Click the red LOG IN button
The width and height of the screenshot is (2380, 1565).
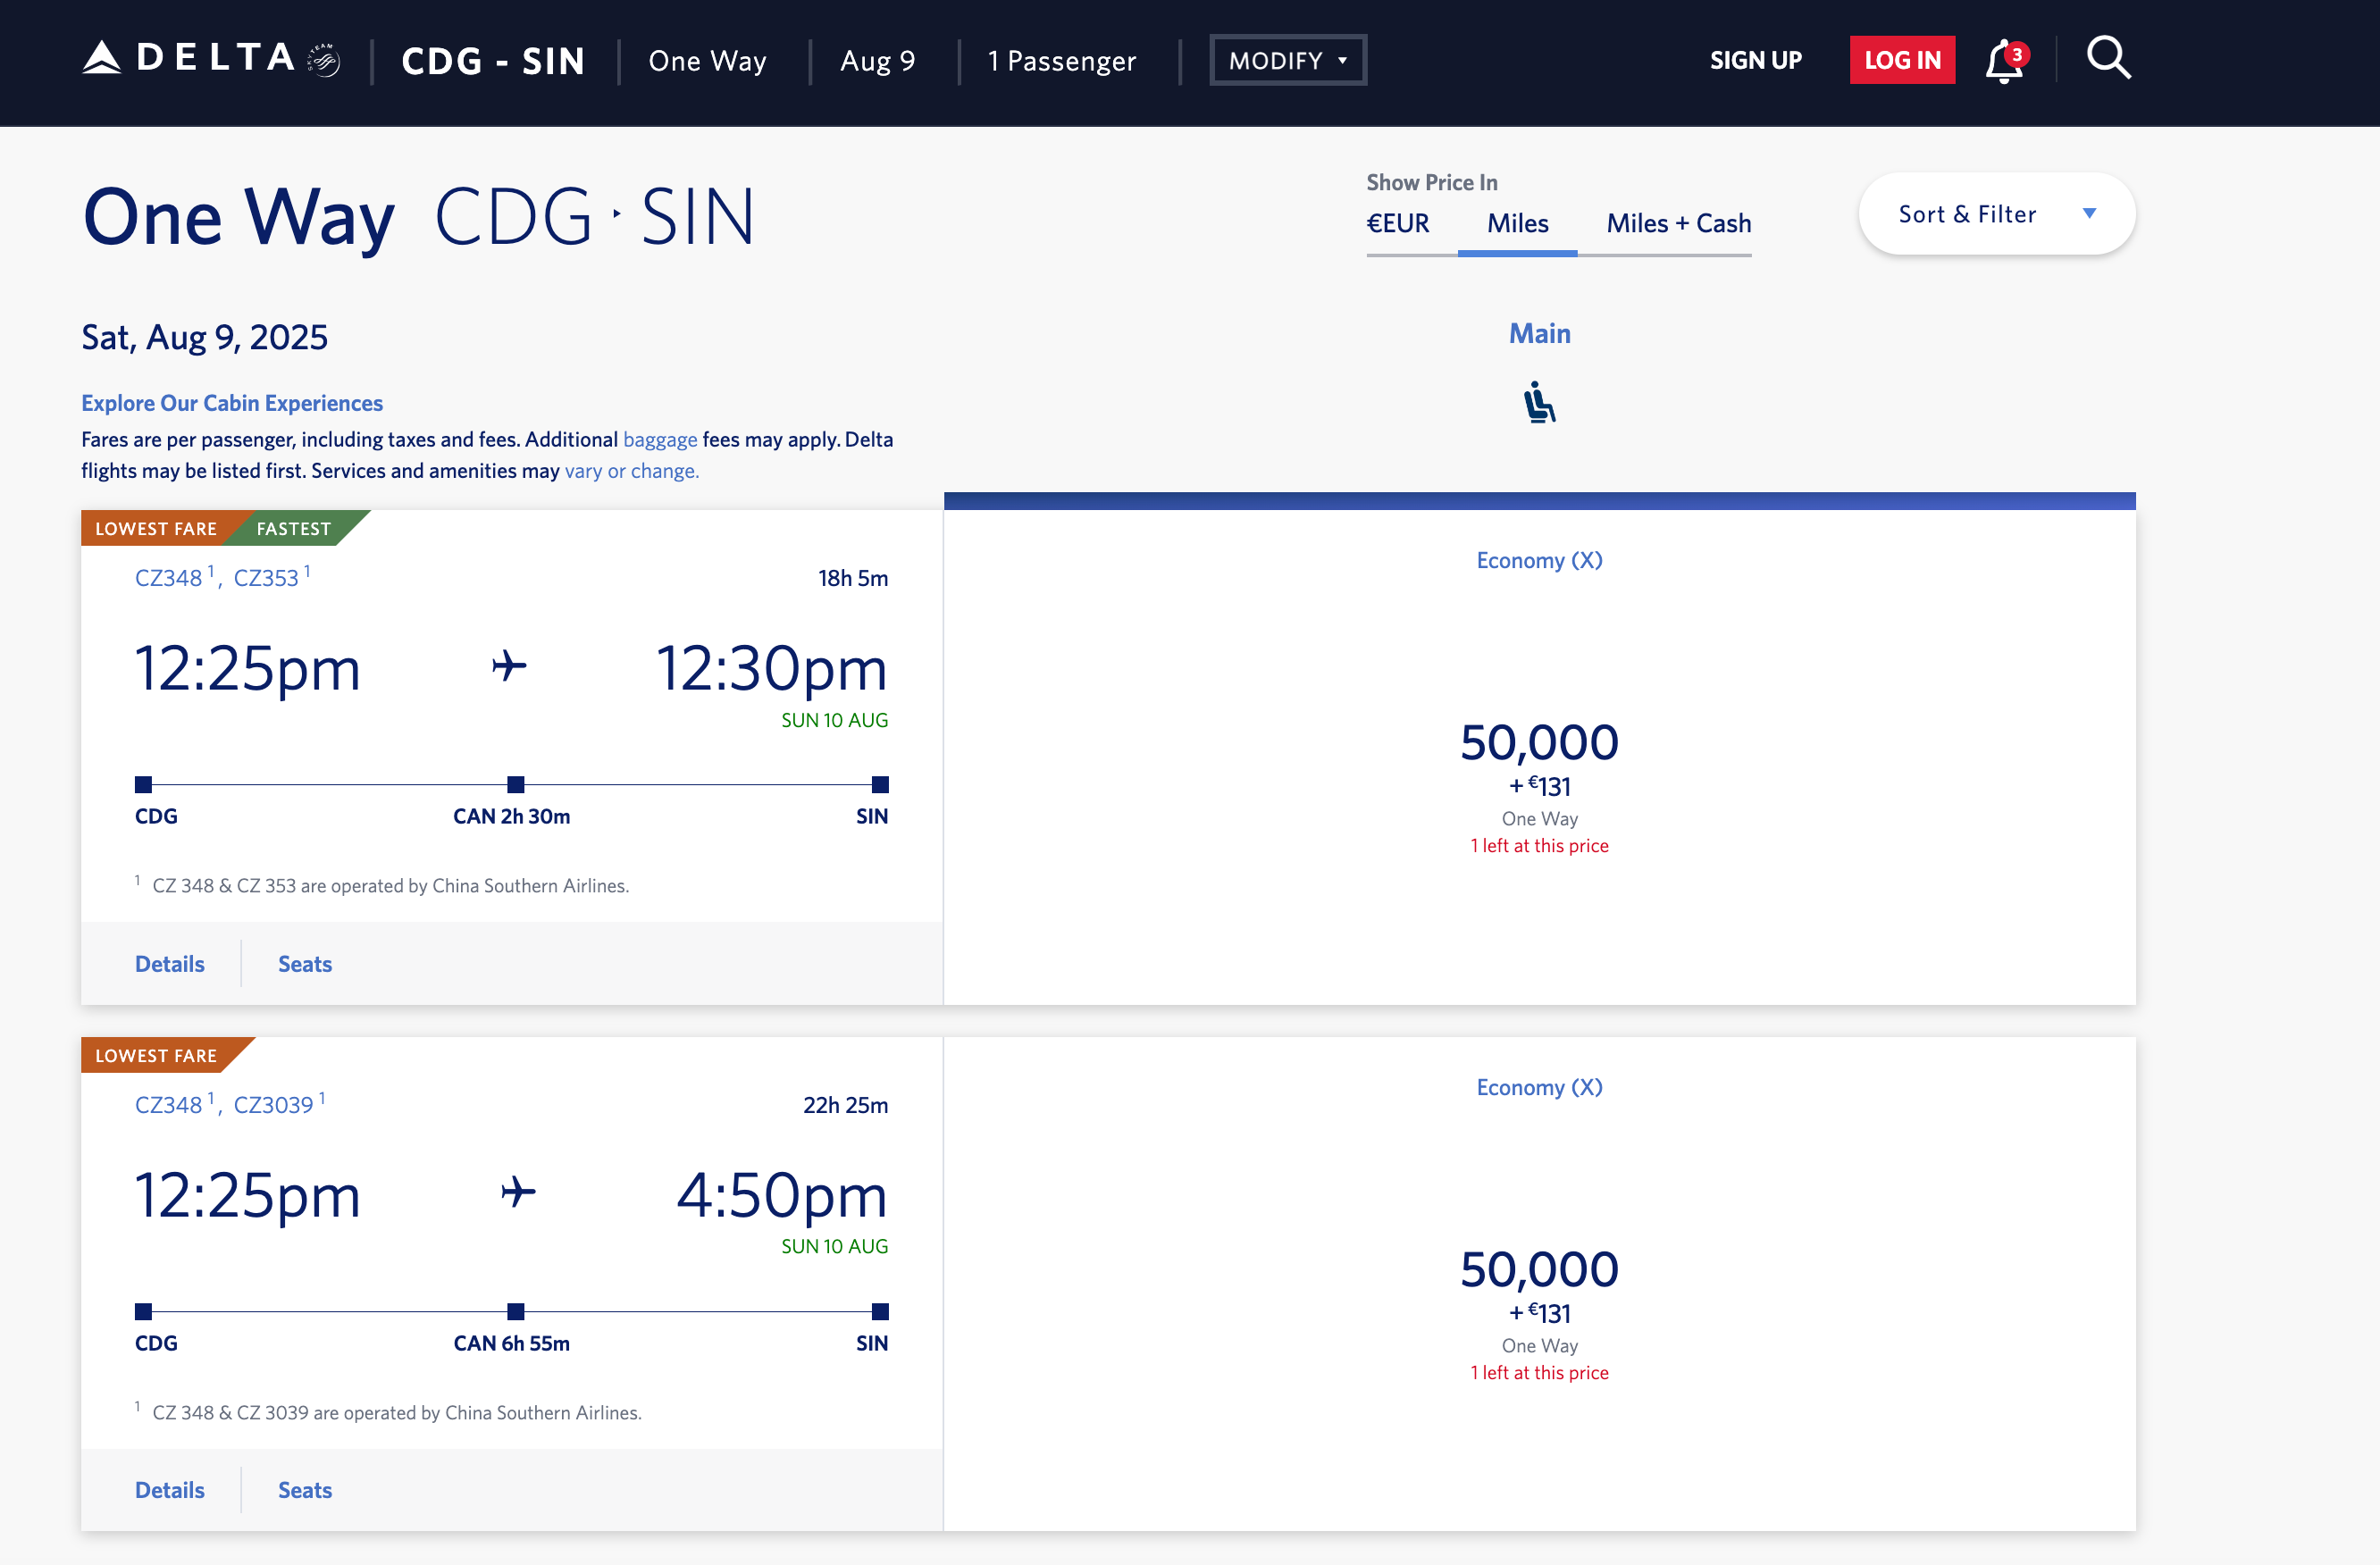(1902, 60)
